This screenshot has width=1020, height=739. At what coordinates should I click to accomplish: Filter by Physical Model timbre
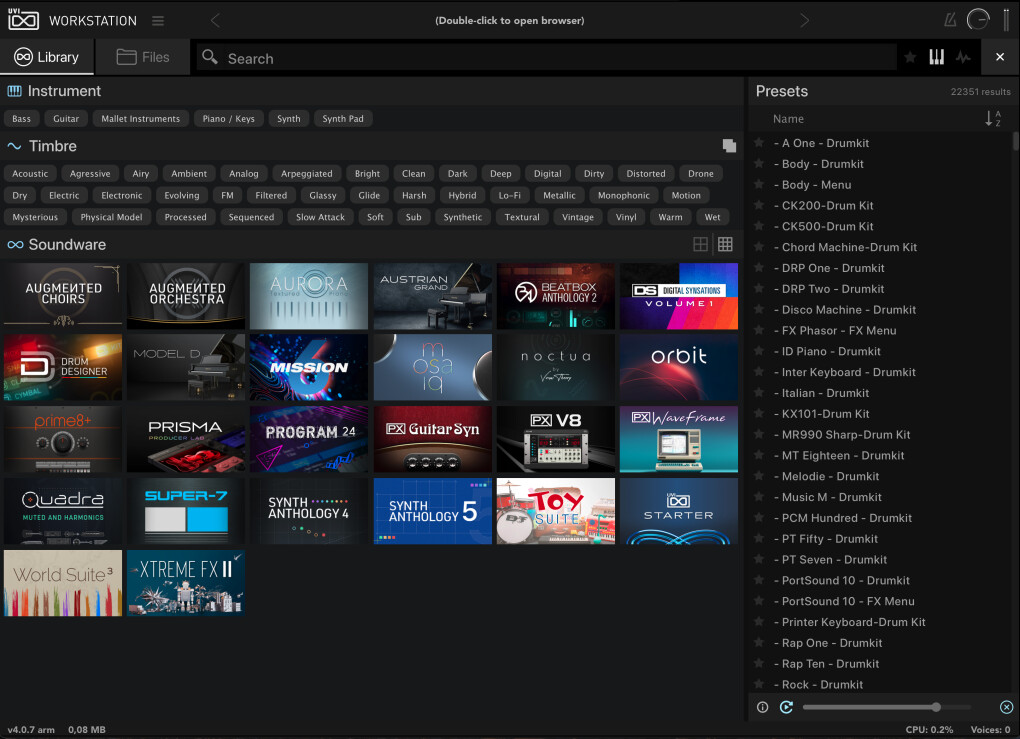tap(111, 217)
